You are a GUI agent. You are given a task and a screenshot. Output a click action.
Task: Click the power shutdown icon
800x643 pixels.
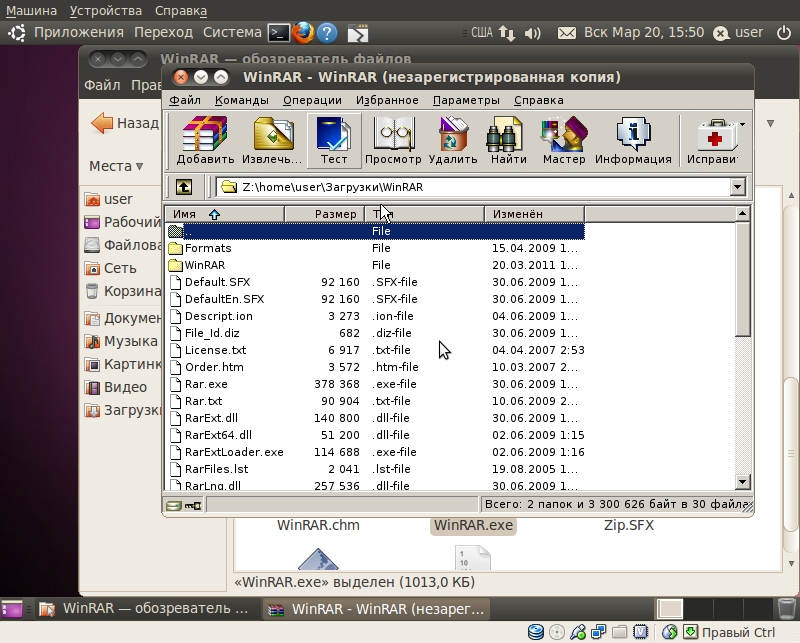tap(784, 33)
